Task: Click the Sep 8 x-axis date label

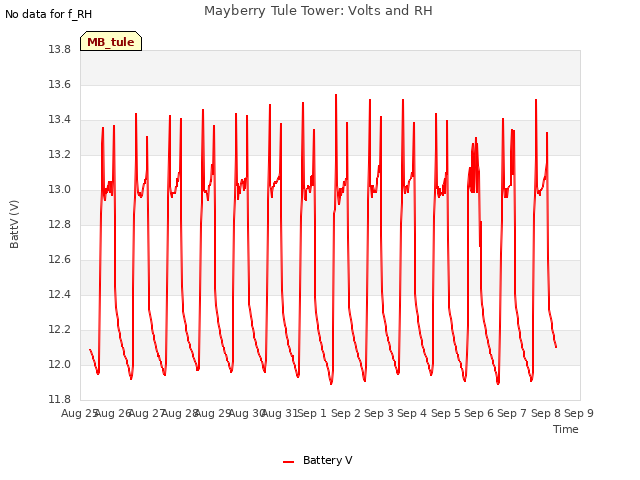Action: point(546,413)
